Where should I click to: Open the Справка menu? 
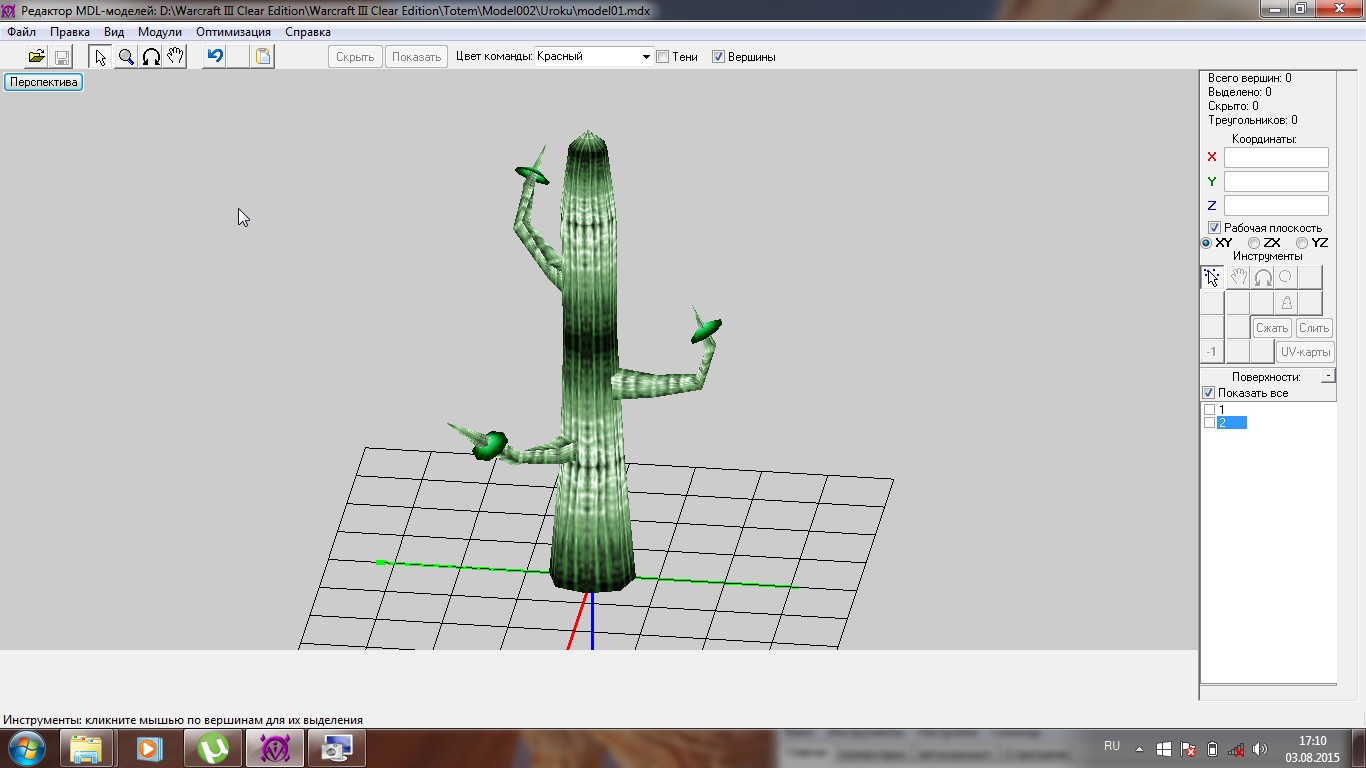pos(308,32)
